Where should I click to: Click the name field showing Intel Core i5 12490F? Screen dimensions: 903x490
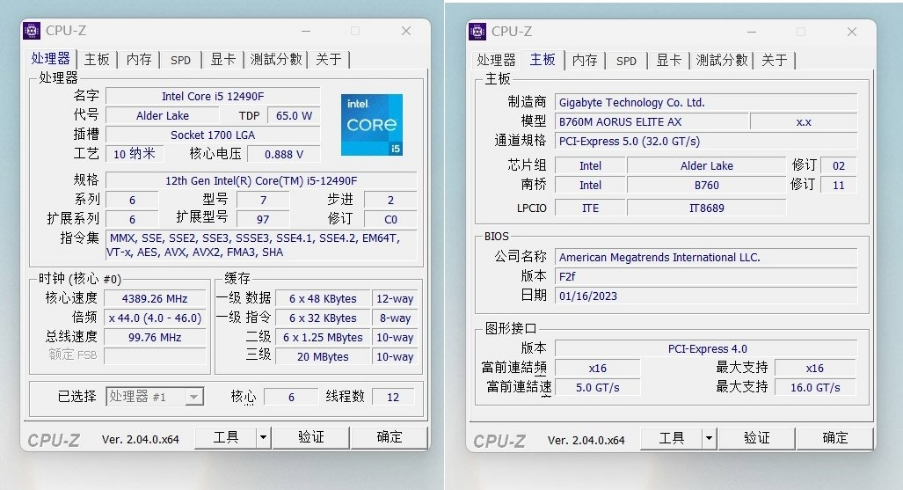tap(212, 96)
